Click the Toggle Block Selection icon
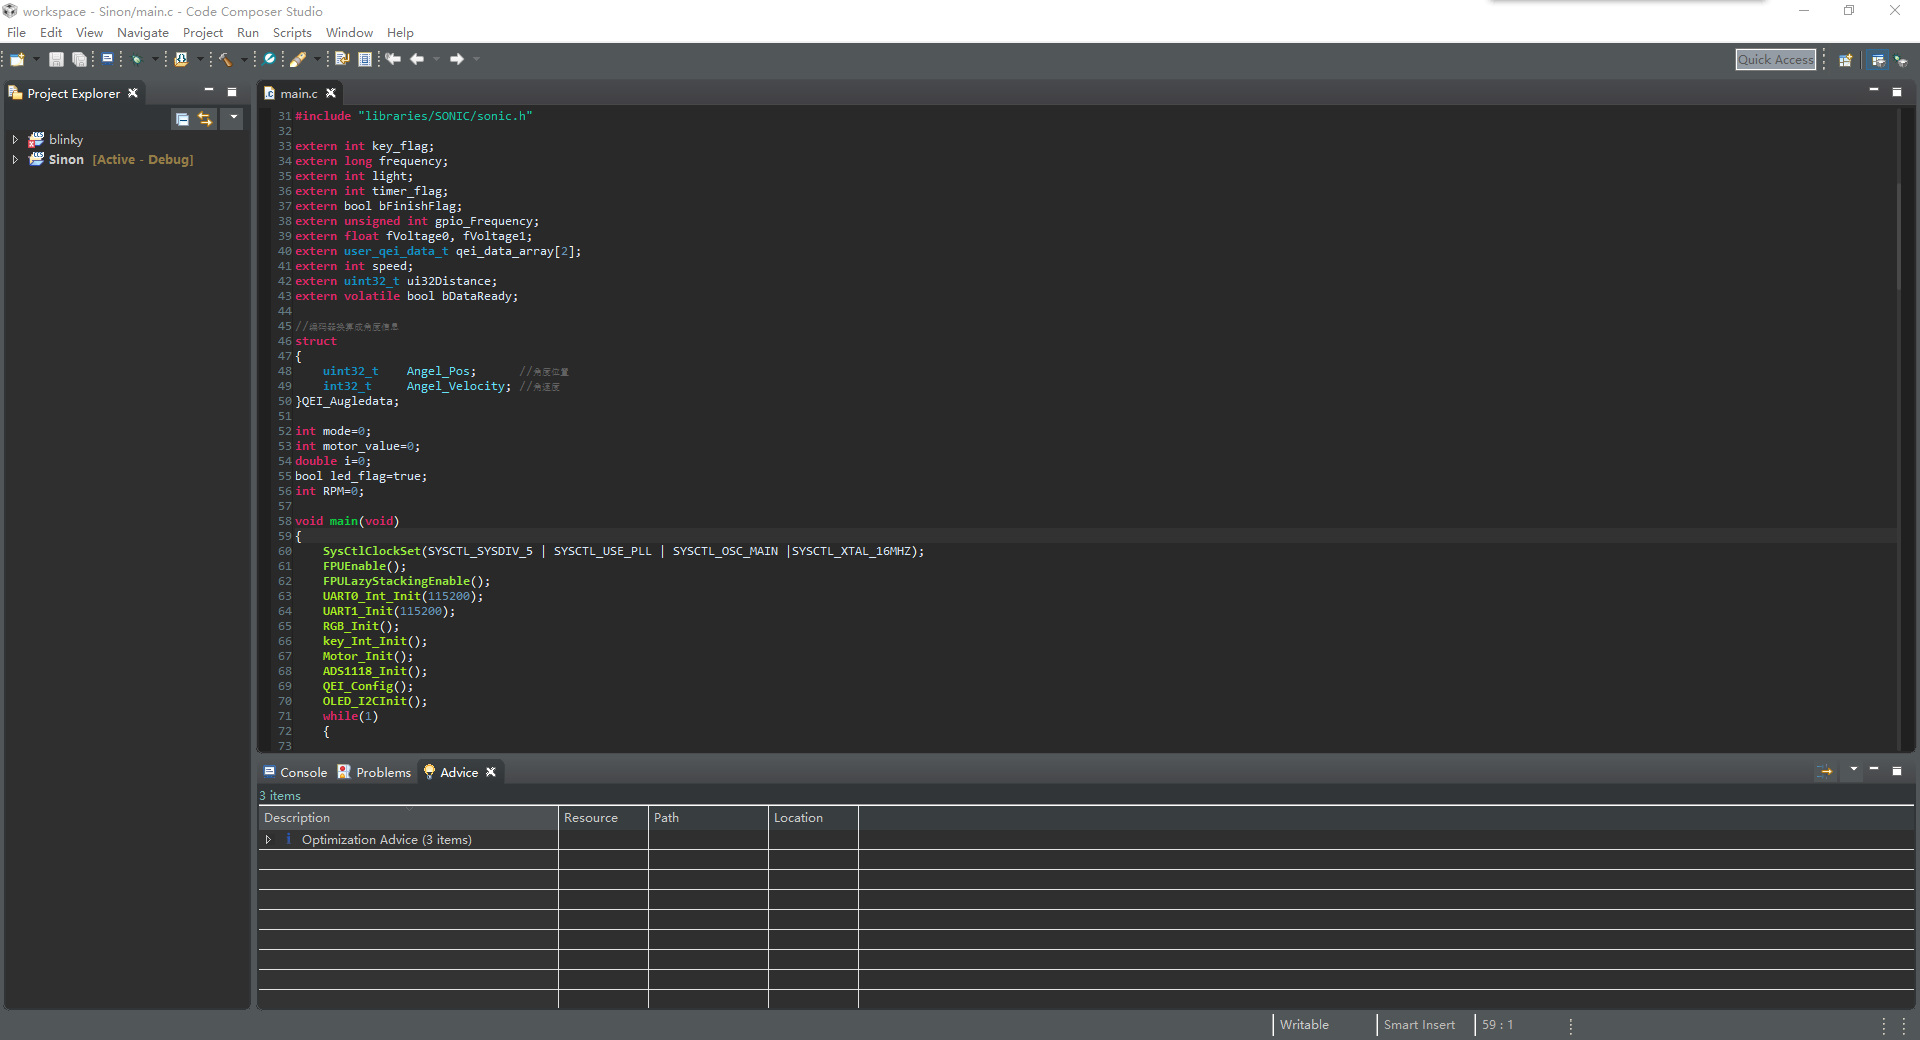Viewport: 1920px width, 1040px height. pos(365,59)
